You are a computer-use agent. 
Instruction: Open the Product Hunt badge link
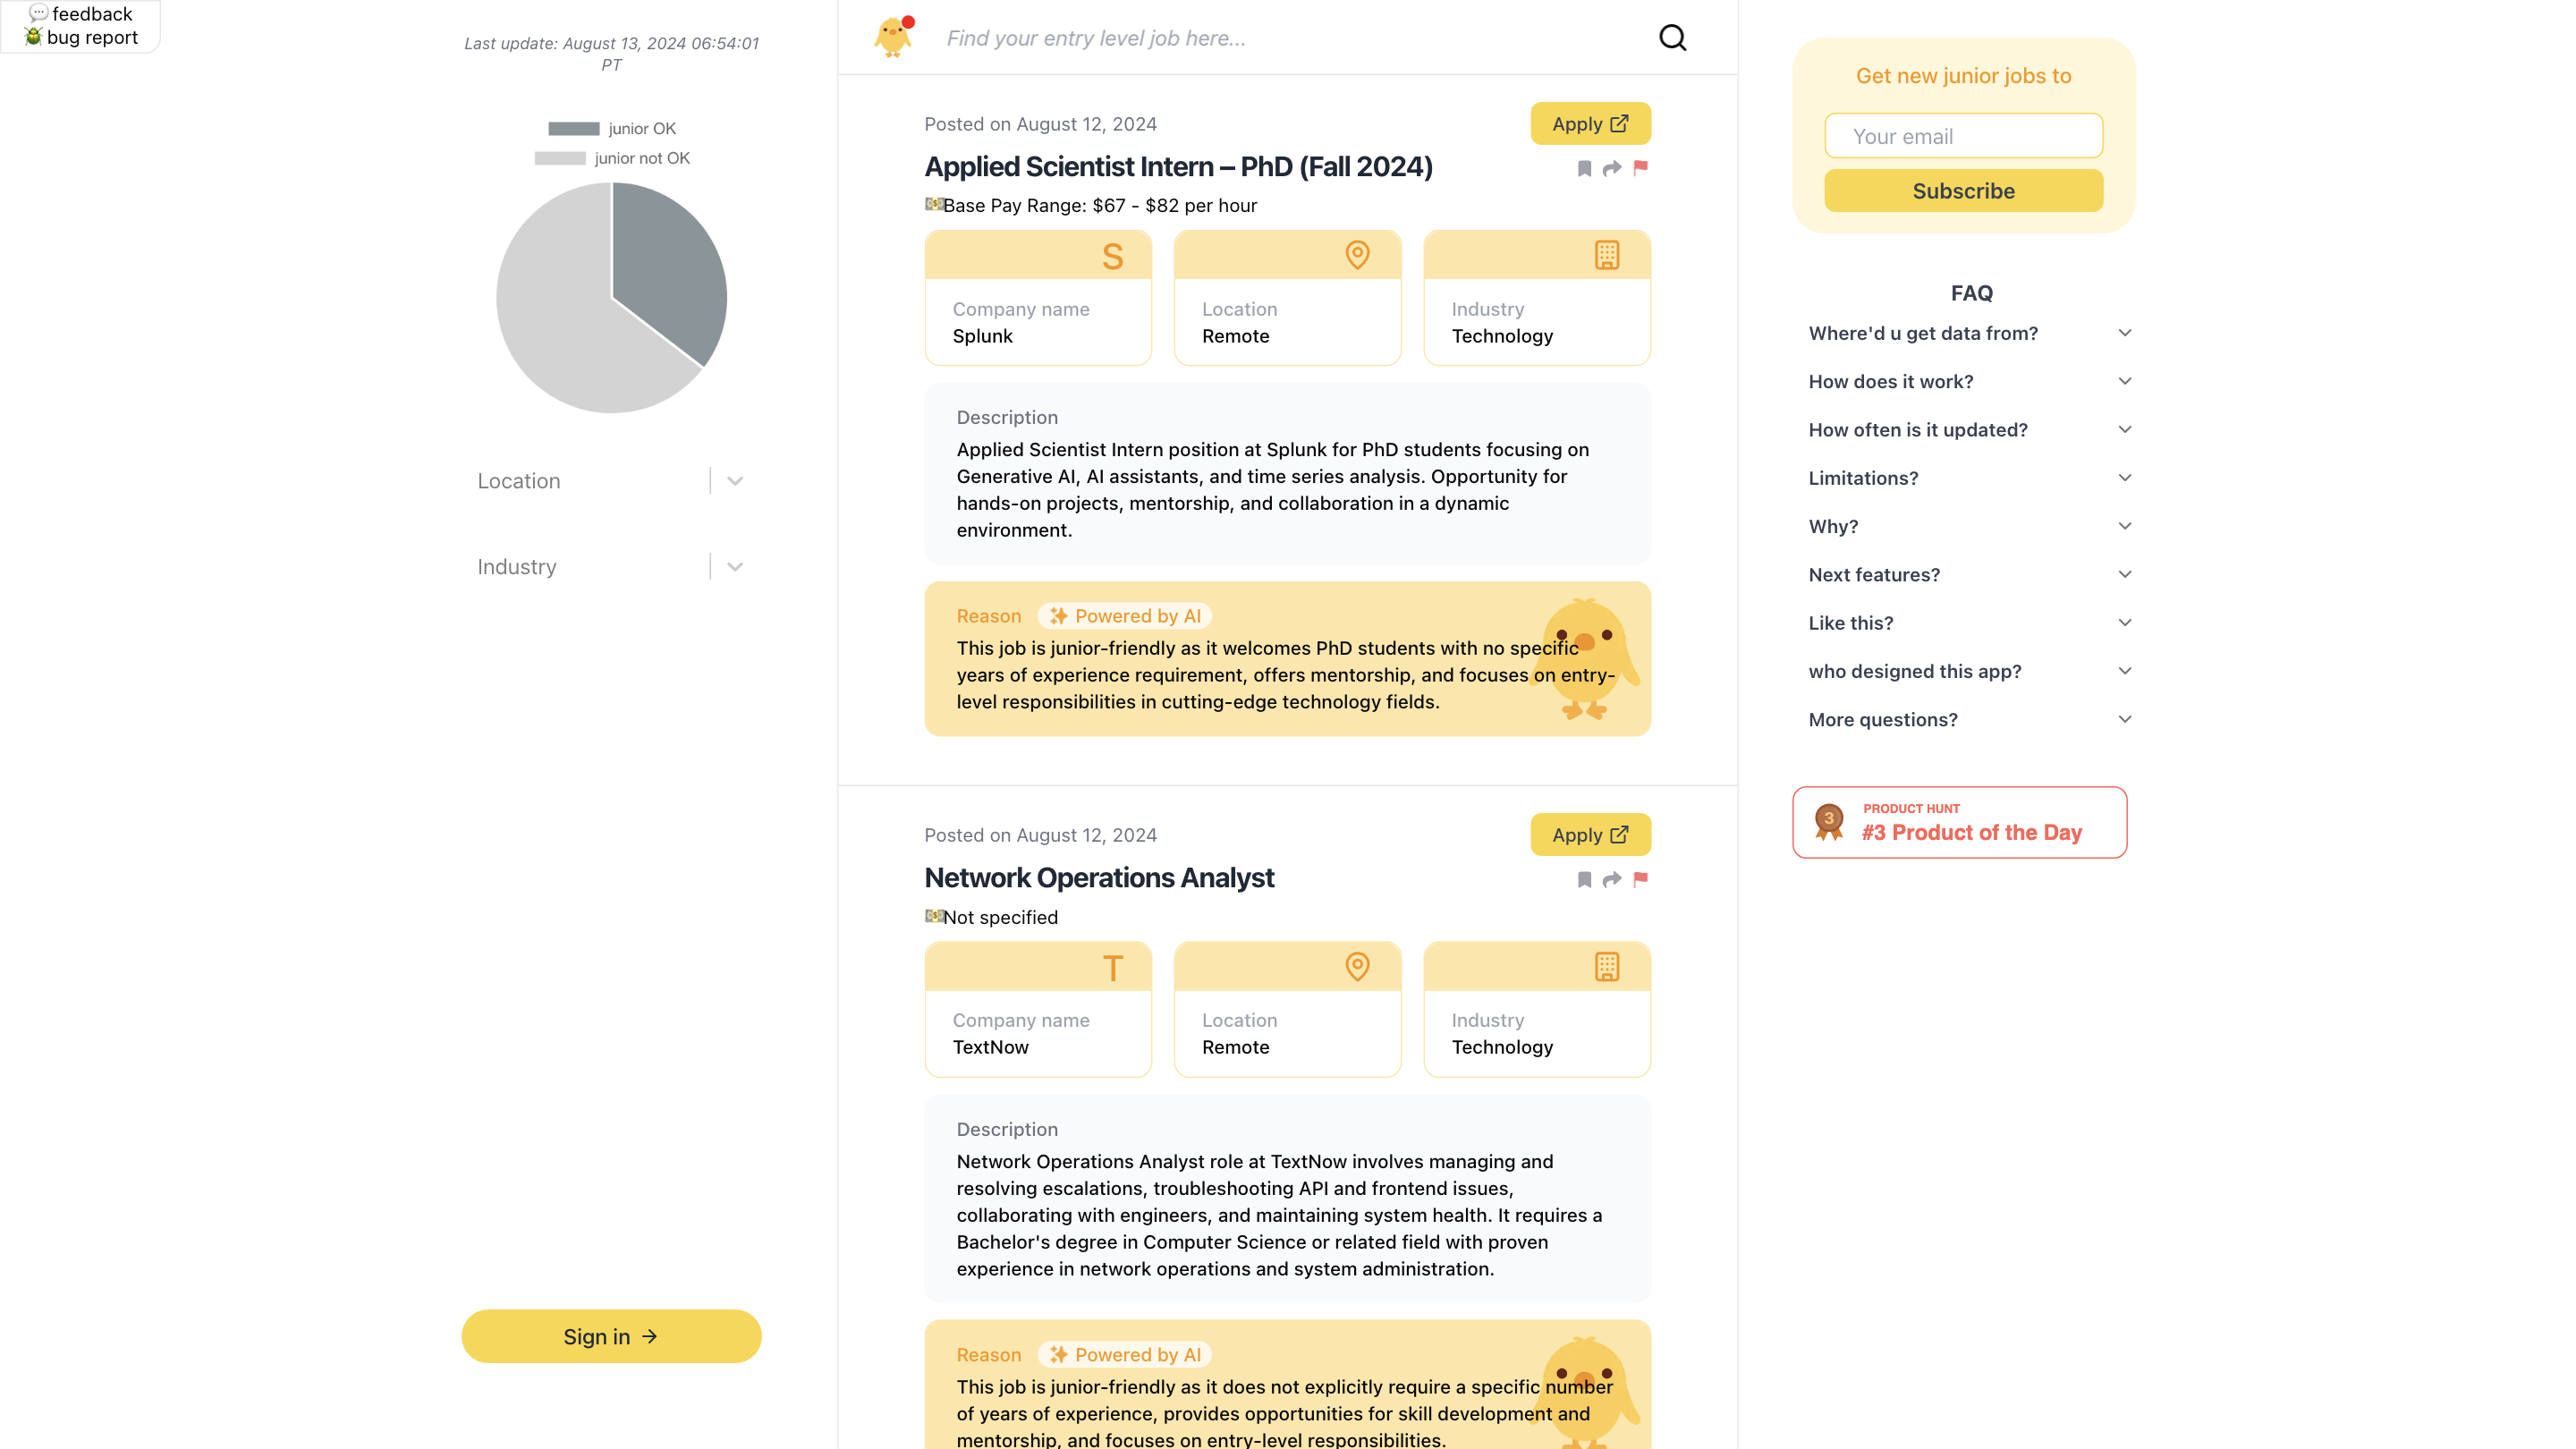click(x=1959, y=822)
